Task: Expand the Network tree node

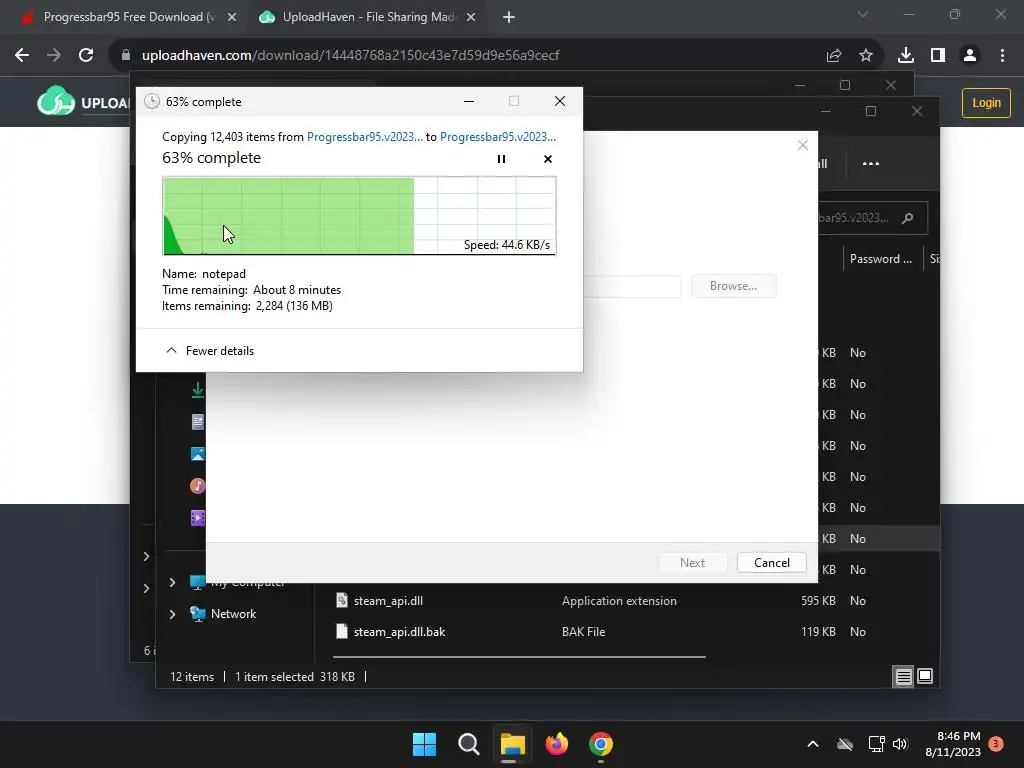Action: 172,614
